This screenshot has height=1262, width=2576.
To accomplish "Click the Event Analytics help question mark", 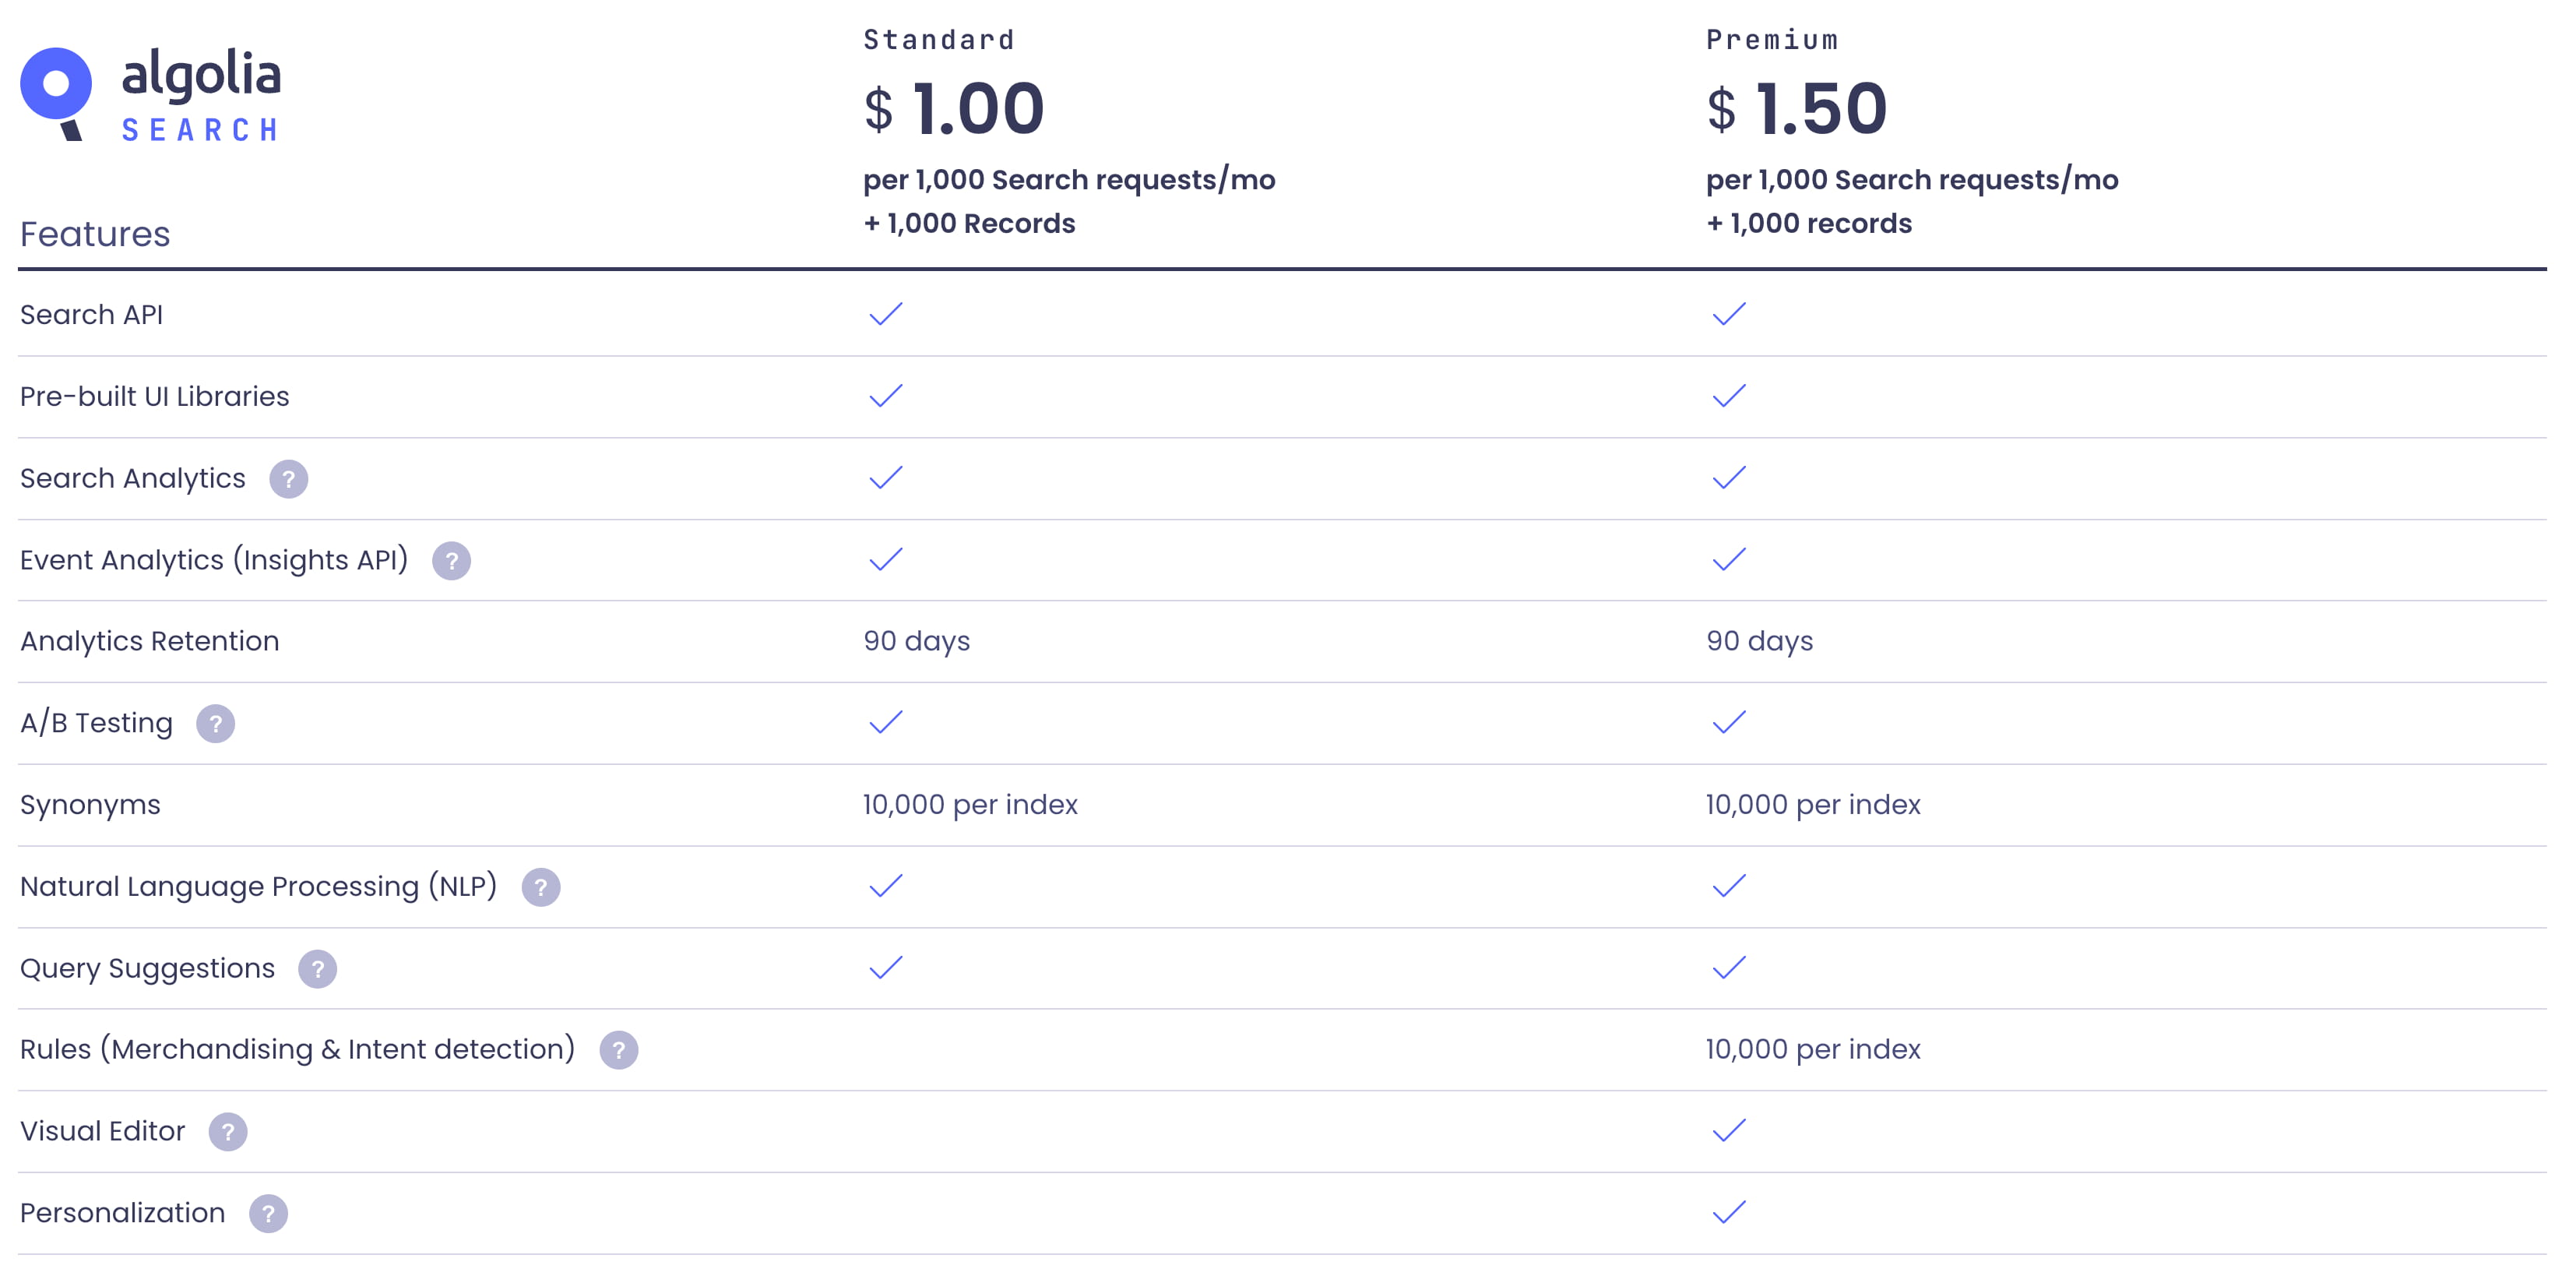I will click(x=451, y=561).
